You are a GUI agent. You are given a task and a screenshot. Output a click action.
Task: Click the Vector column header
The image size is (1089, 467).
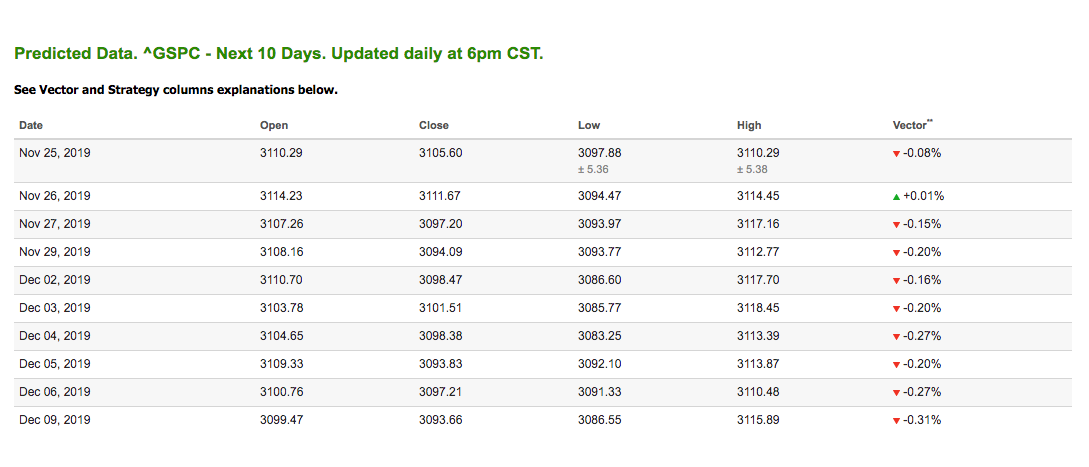(913, 125)
